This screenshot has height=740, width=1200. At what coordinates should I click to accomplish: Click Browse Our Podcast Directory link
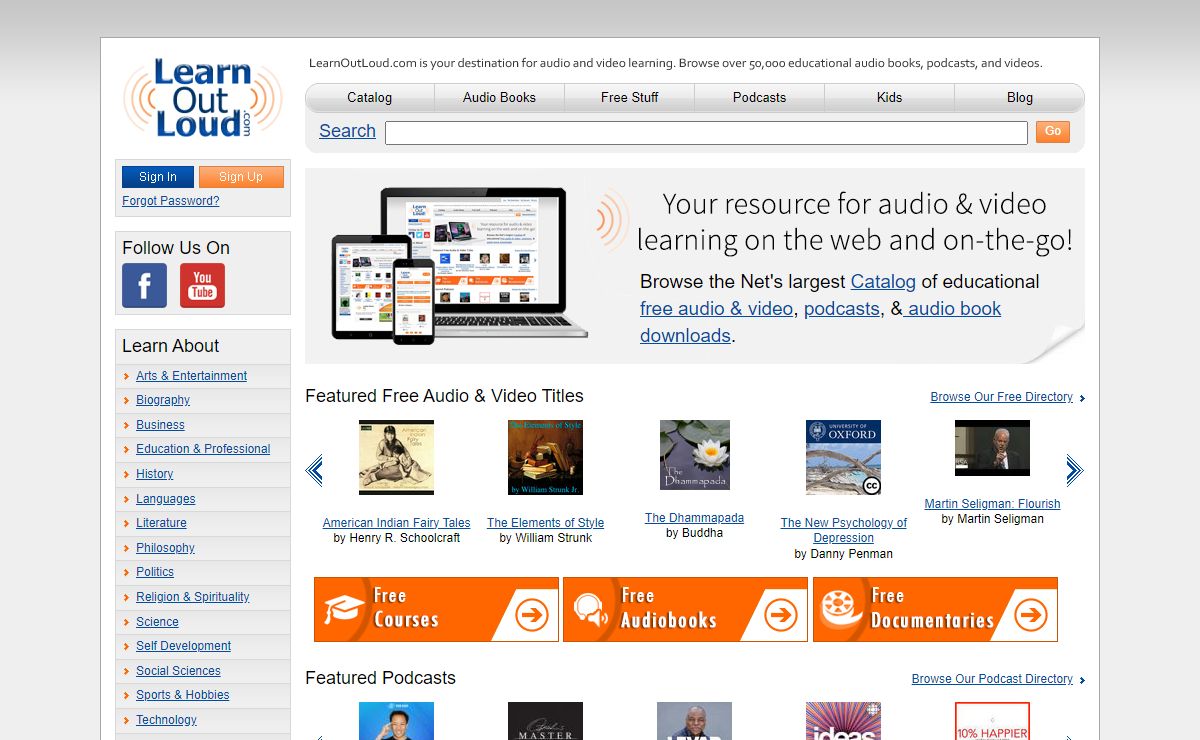992,679
